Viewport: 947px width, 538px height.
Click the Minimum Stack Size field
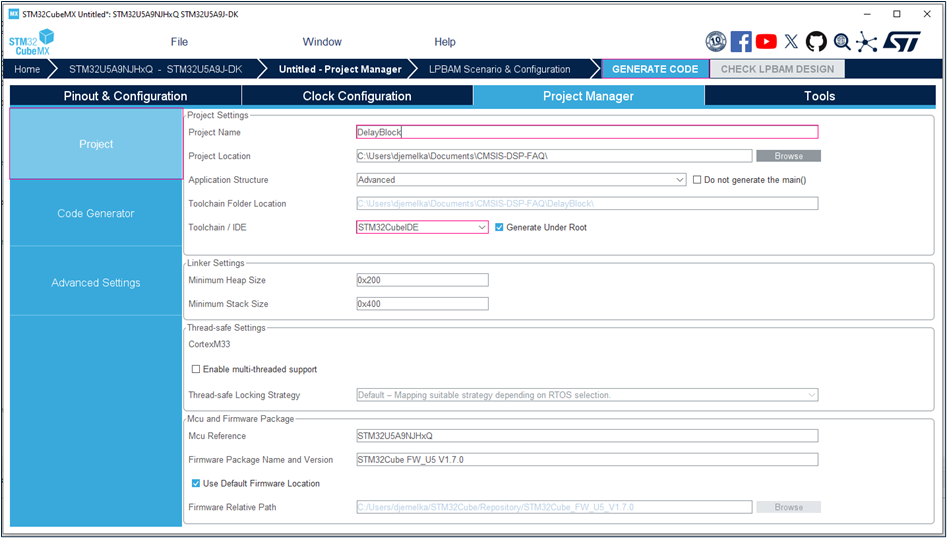(422, 304)
